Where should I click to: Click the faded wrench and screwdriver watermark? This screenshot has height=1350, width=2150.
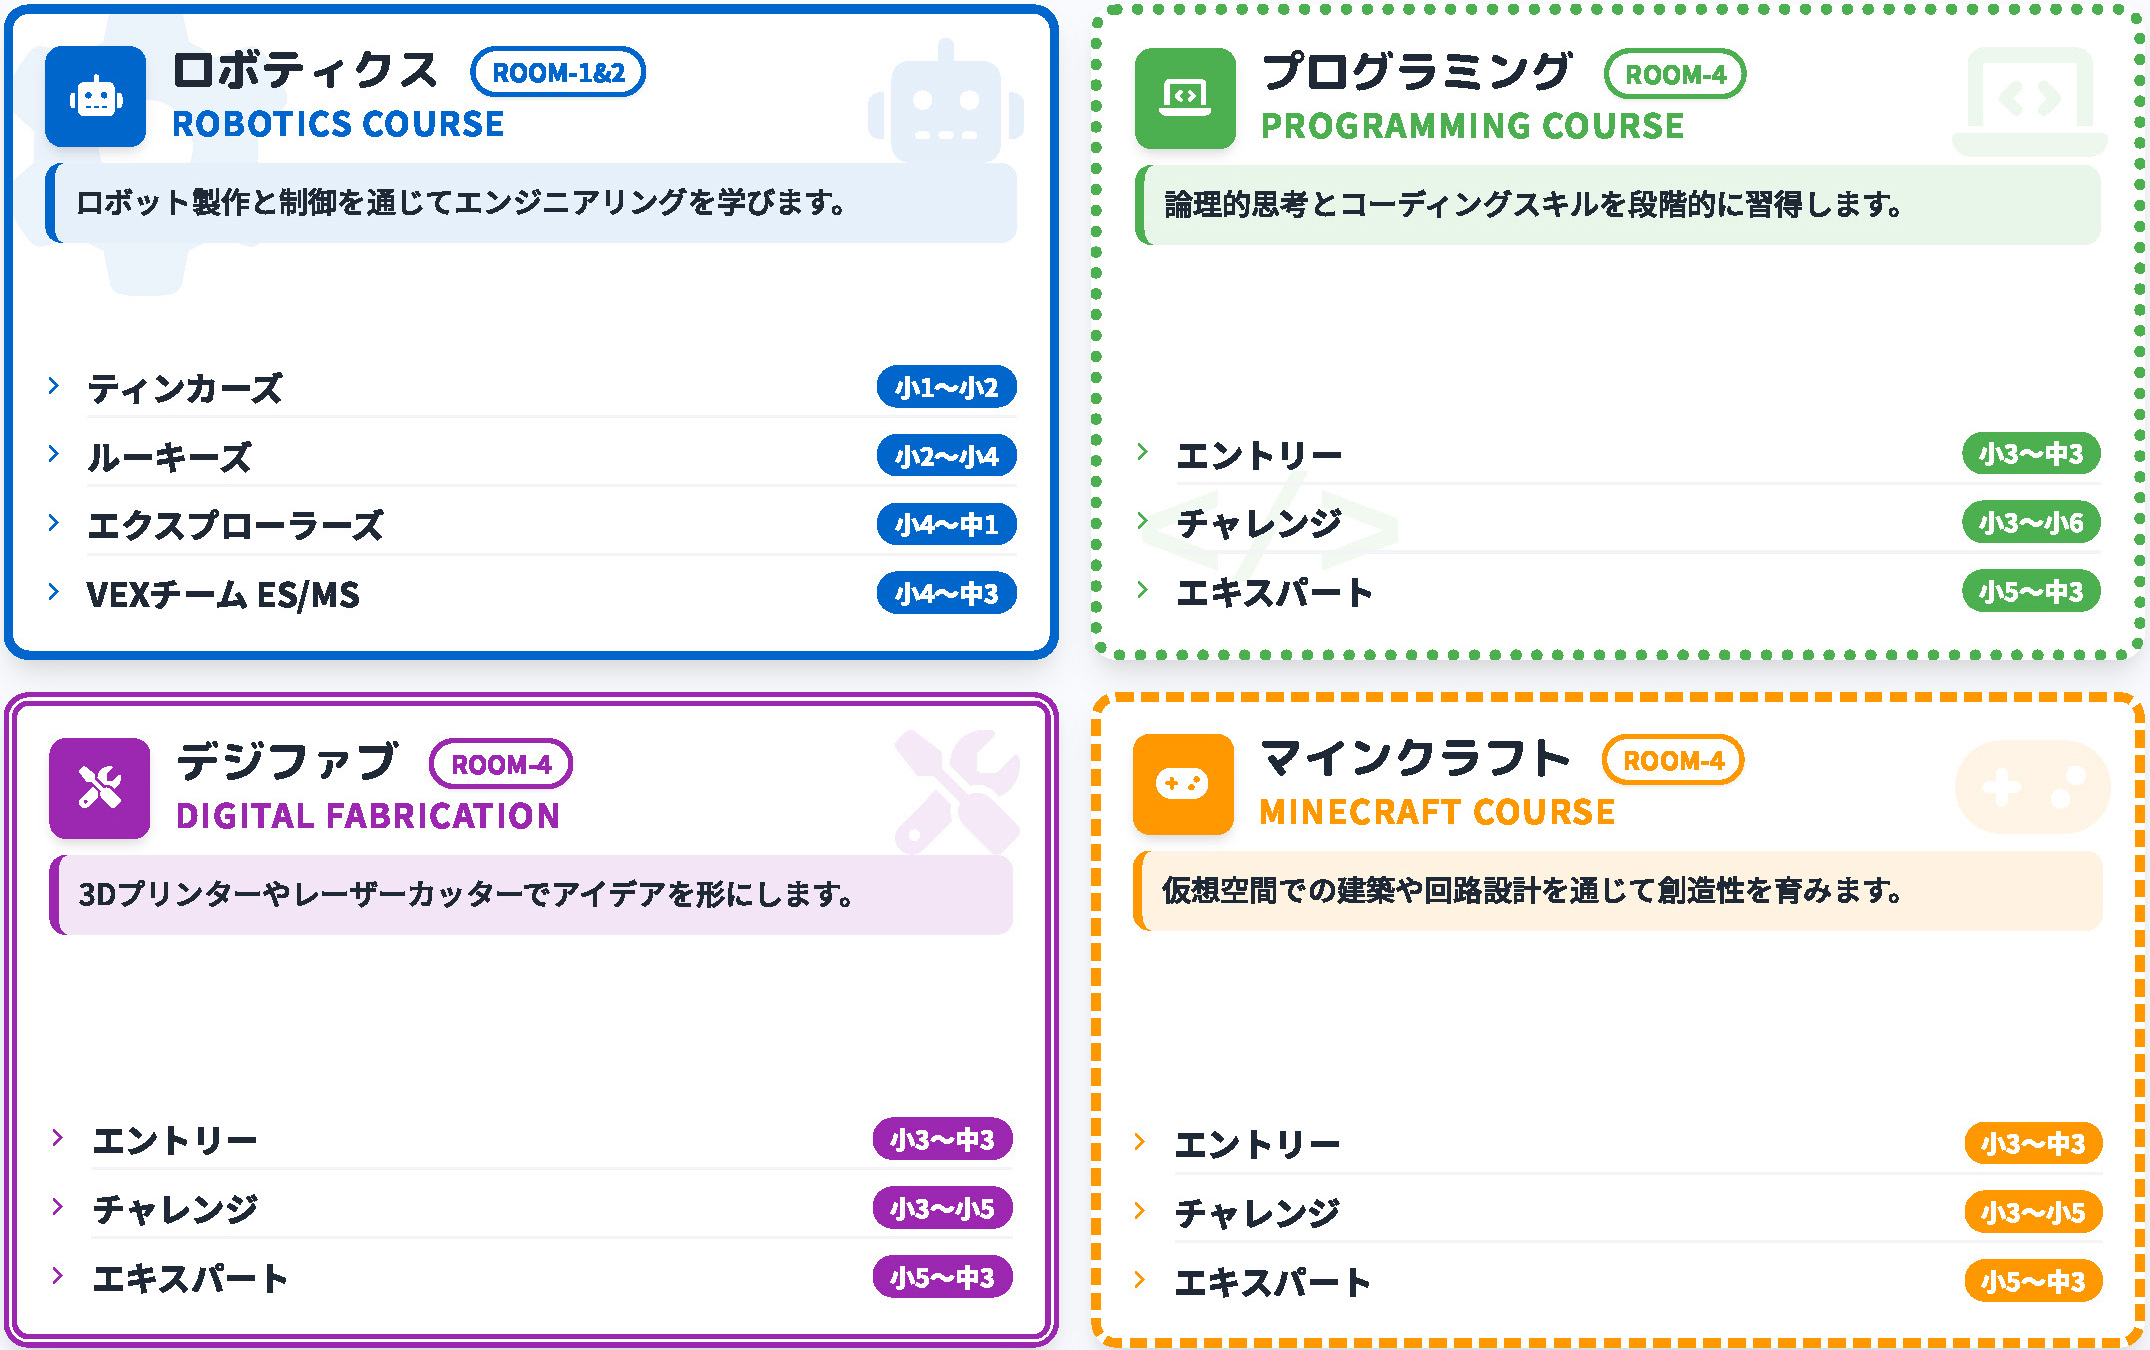tap(956, 792)
